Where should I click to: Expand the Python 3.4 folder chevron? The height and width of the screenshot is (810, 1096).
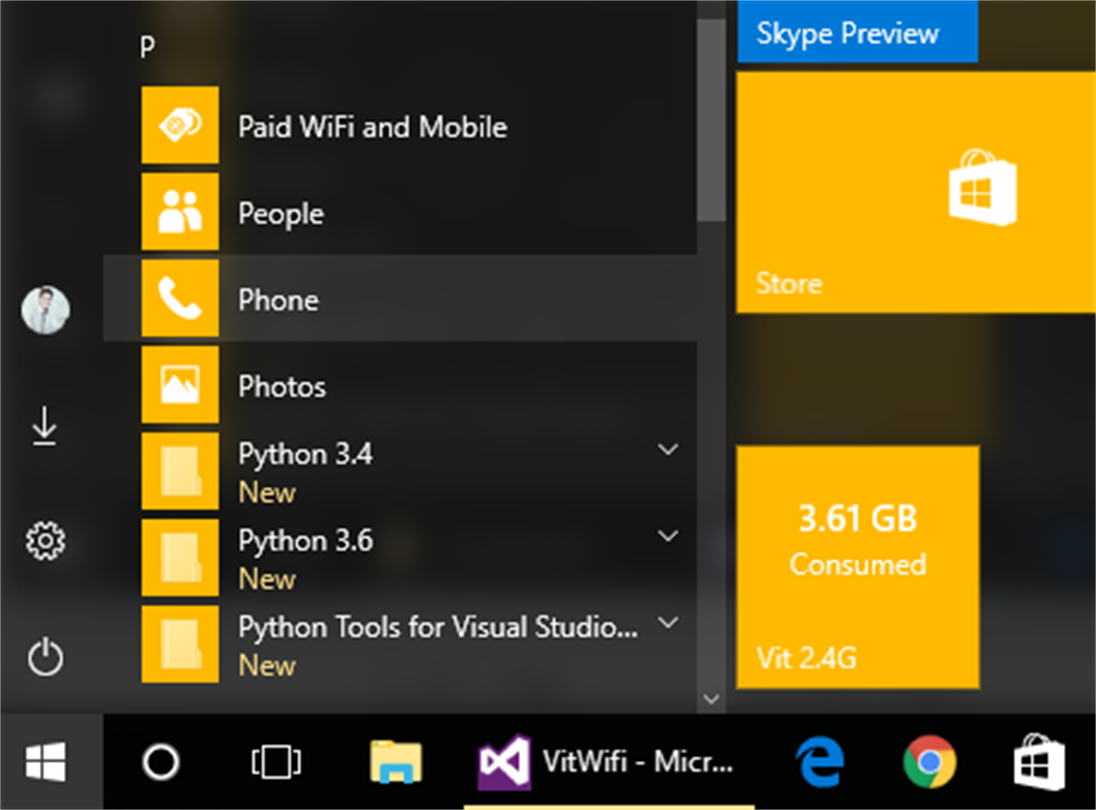pos(668,449)
